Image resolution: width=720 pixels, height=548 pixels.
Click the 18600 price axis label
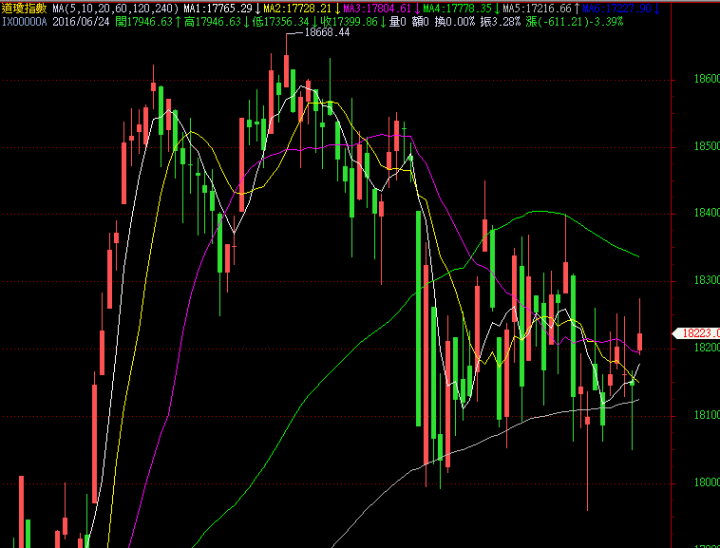click(707, 79)
